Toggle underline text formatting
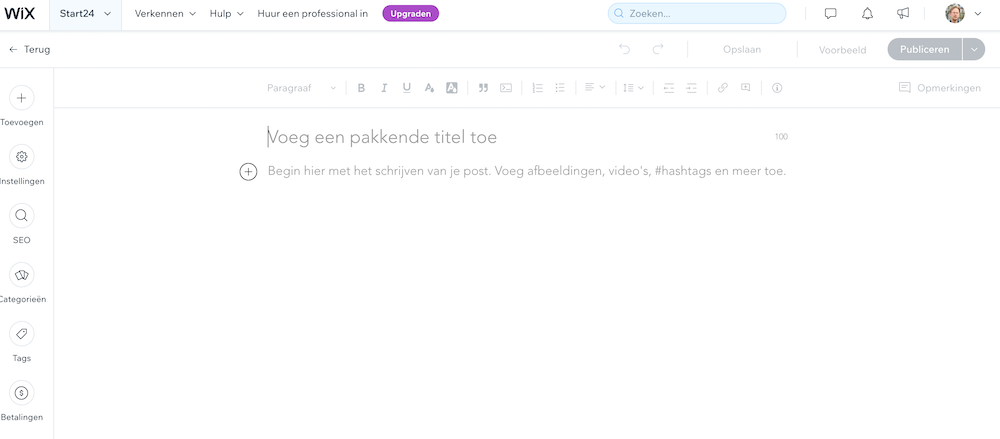The image size is (1000, 439). click(x=406, y=88)
